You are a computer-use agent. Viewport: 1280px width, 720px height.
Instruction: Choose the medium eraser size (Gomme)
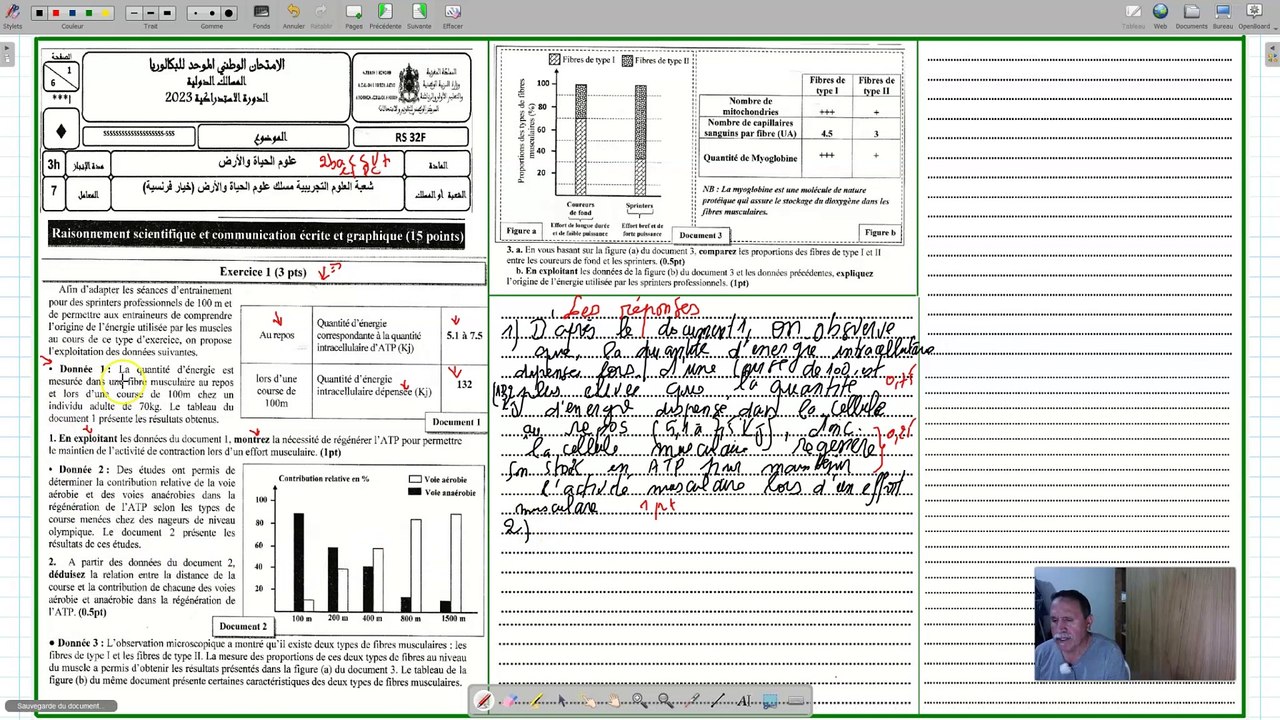pos(211,13)
